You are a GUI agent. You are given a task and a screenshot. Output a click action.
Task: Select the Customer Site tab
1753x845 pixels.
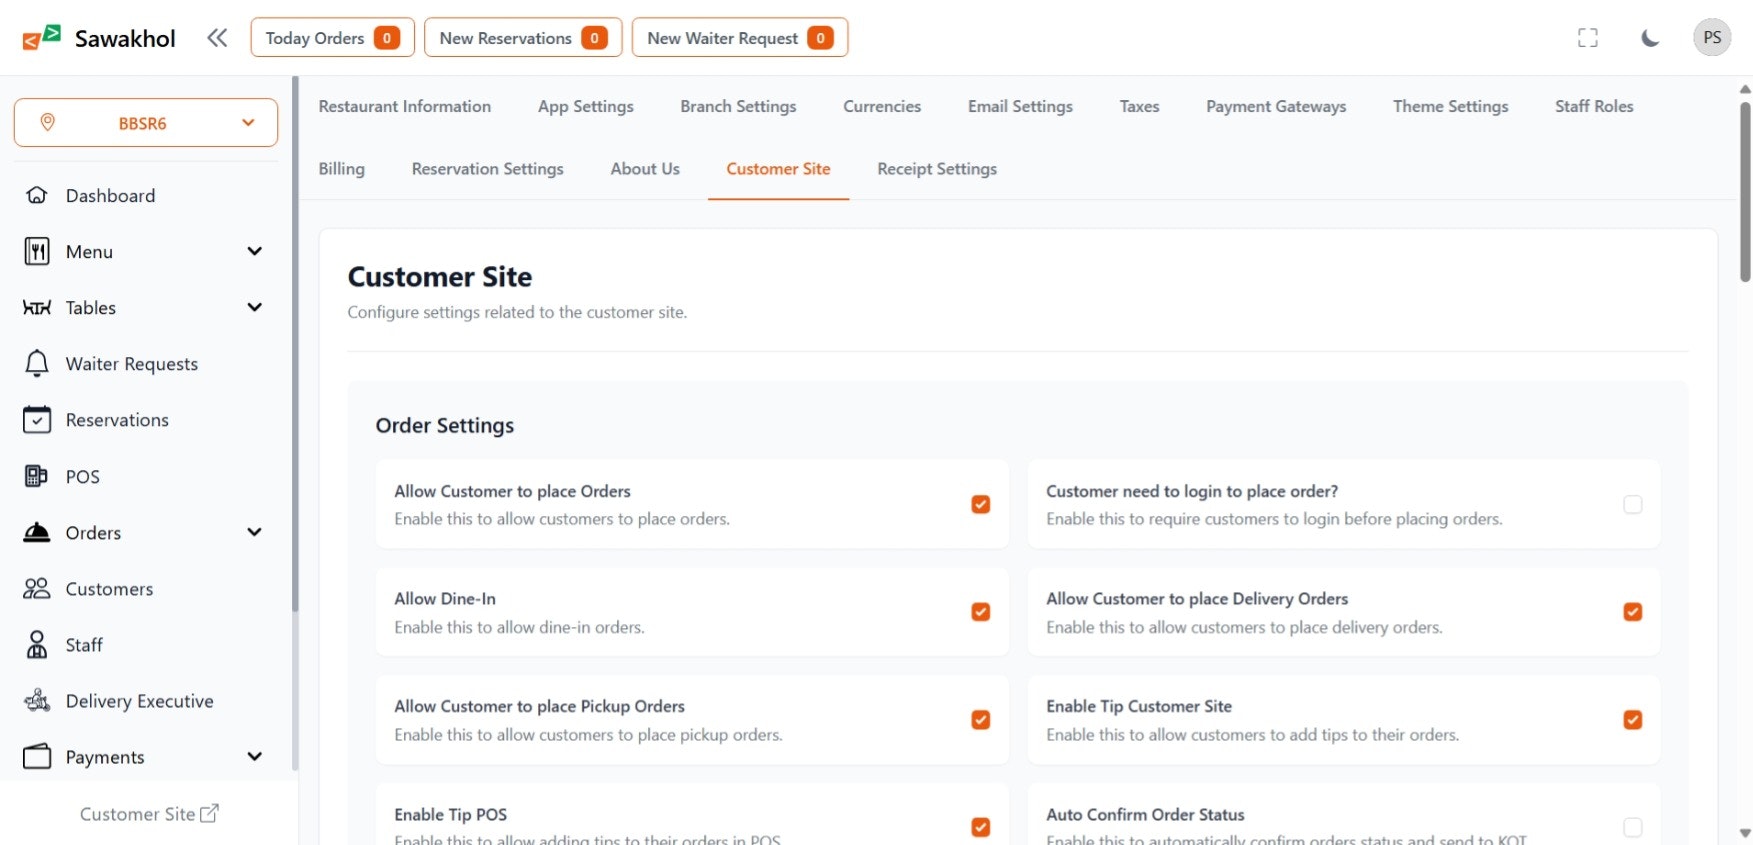778,169
